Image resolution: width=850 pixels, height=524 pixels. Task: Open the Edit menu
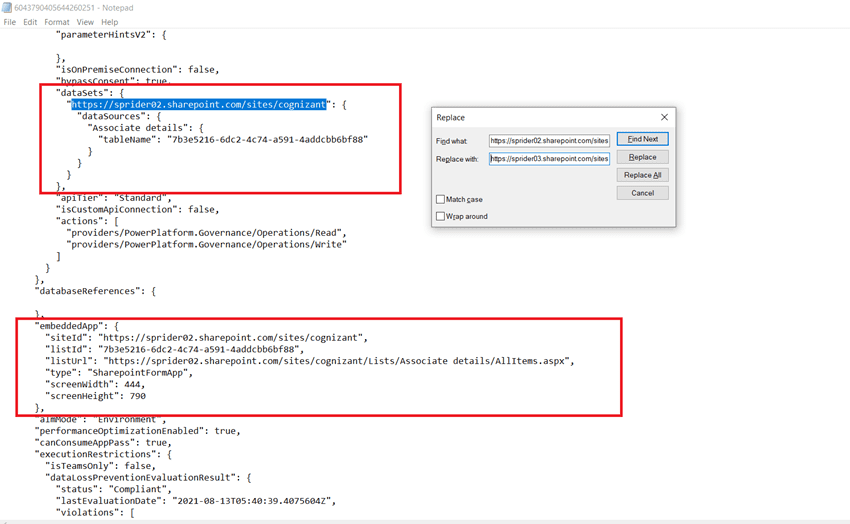pos(30,22)
